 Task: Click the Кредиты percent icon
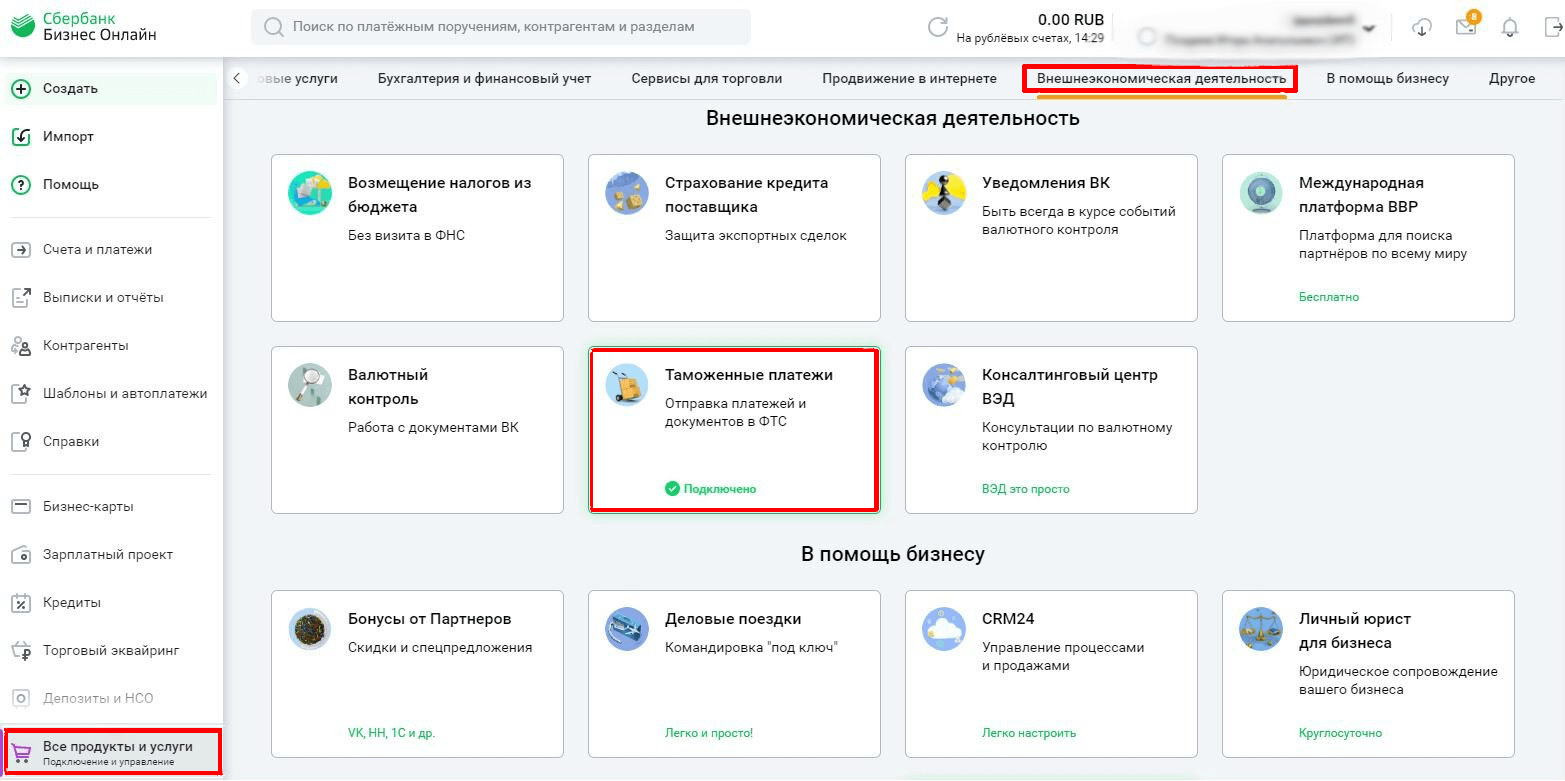tap(21, 603)
